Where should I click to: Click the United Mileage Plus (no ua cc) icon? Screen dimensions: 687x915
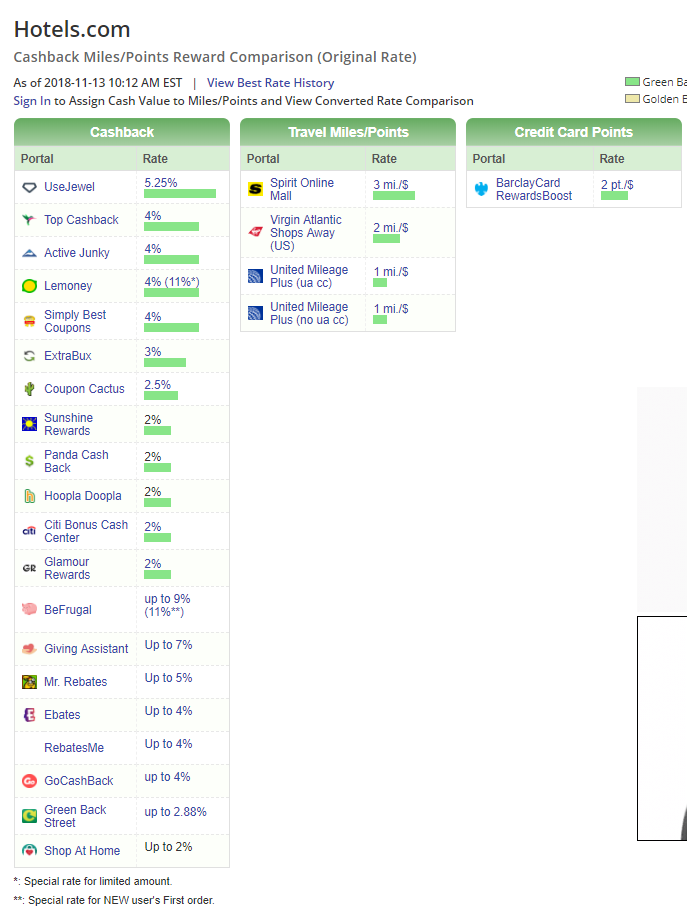256,313
